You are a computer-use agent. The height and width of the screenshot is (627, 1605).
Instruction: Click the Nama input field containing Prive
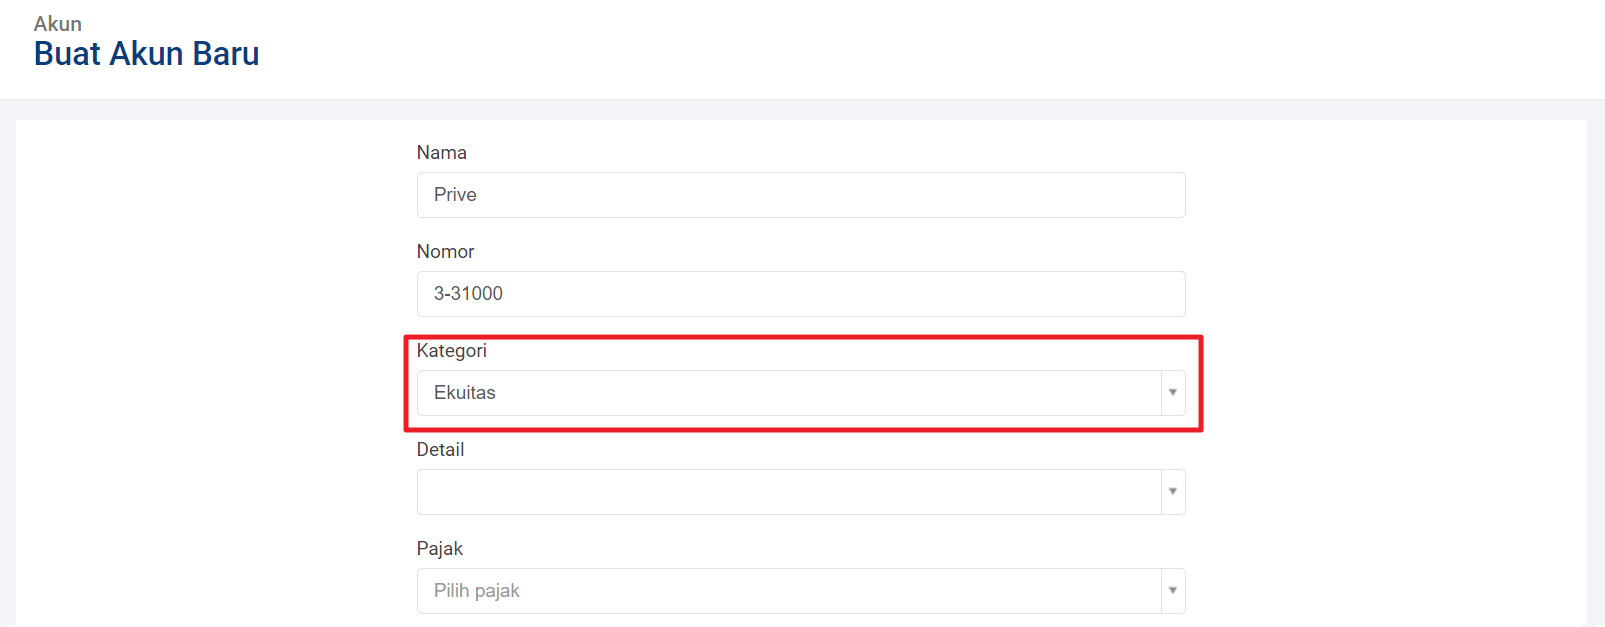800,195
